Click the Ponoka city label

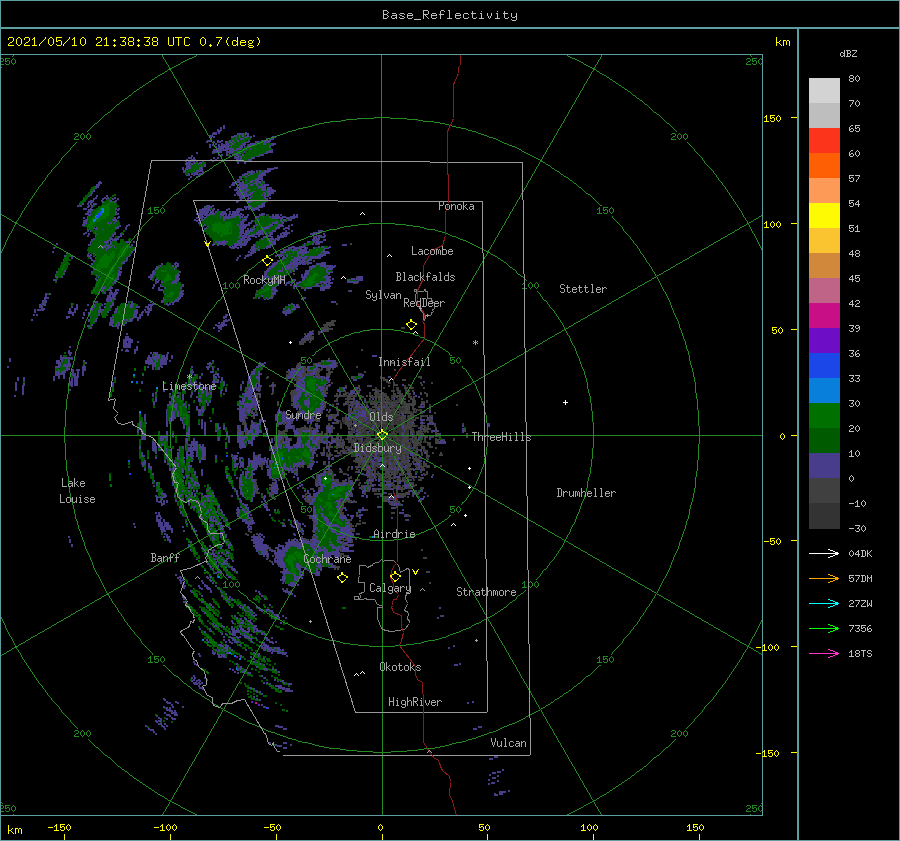tap(456, 206)
